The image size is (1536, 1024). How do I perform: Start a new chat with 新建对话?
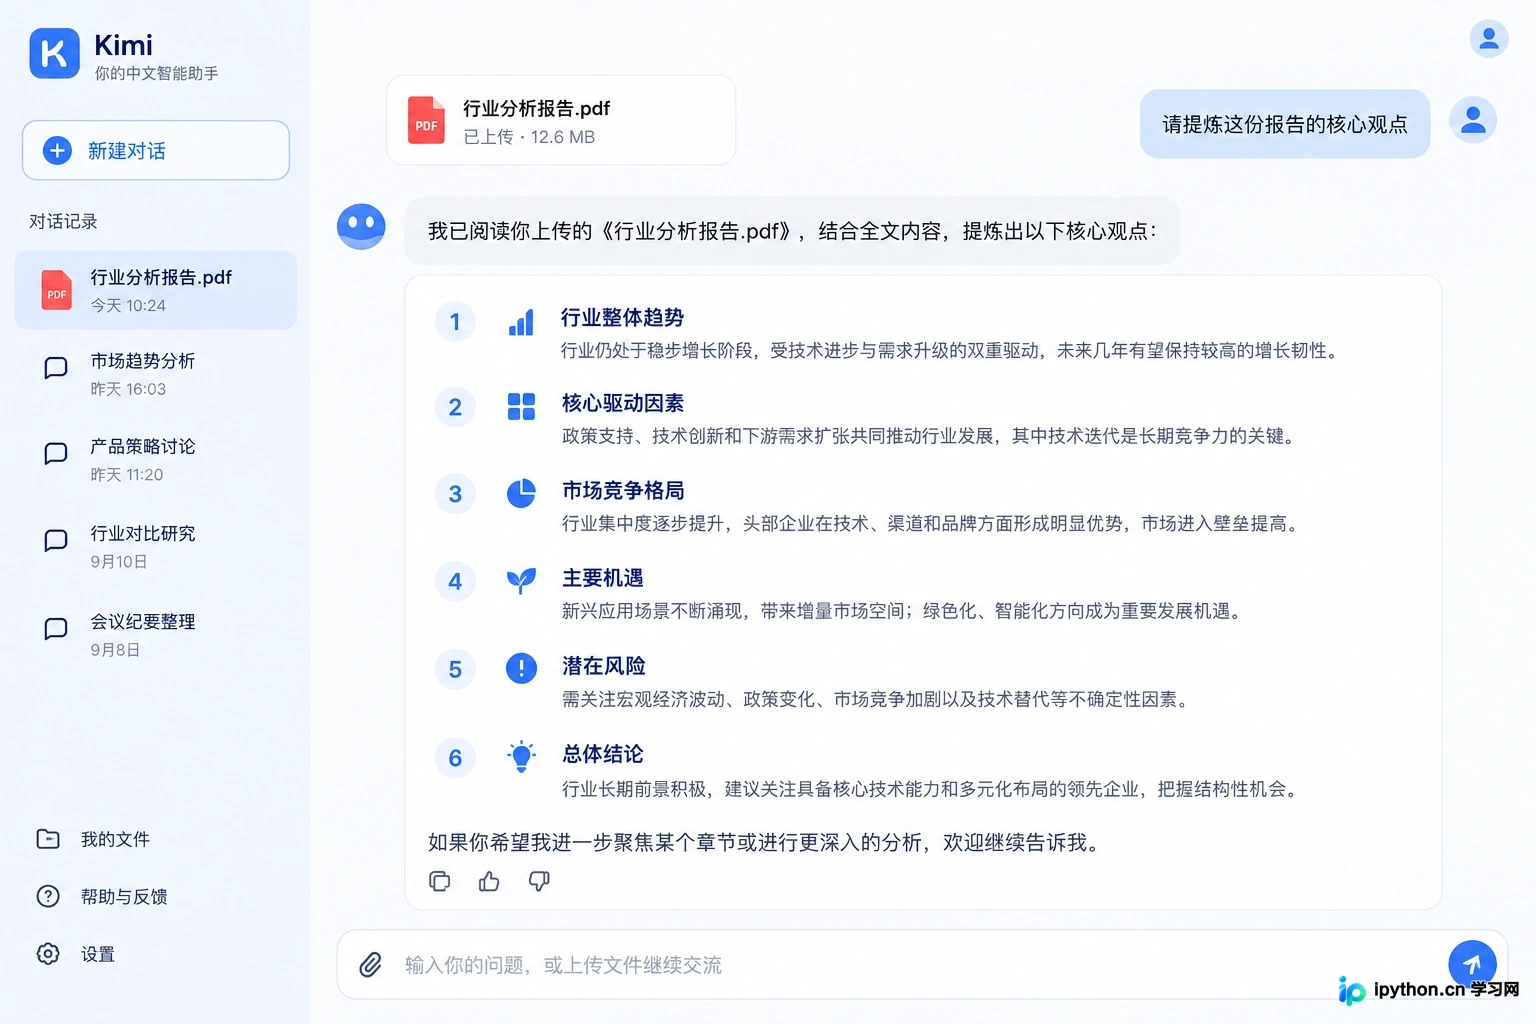[x=156, y=151]
